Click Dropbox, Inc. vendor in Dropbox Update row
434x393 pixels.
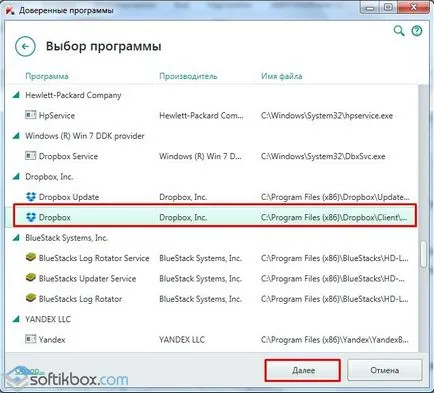tap(183, 197)
